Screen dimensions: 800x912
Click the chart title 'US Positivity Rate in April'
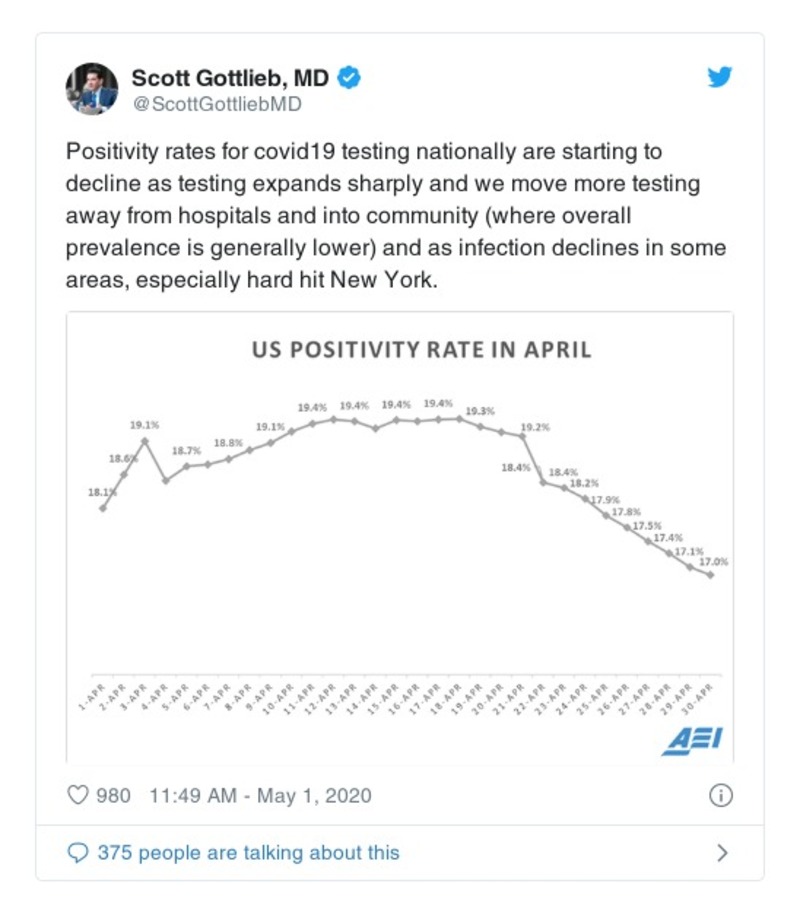click(420, 350)
